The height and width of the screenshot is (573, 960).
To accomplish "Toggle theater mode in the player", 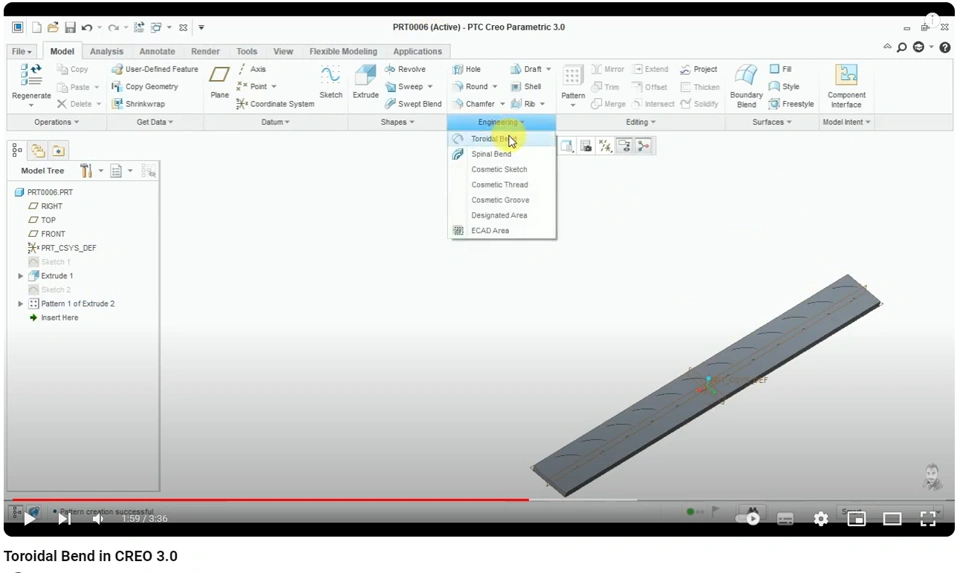I will [x=892, y=519].
